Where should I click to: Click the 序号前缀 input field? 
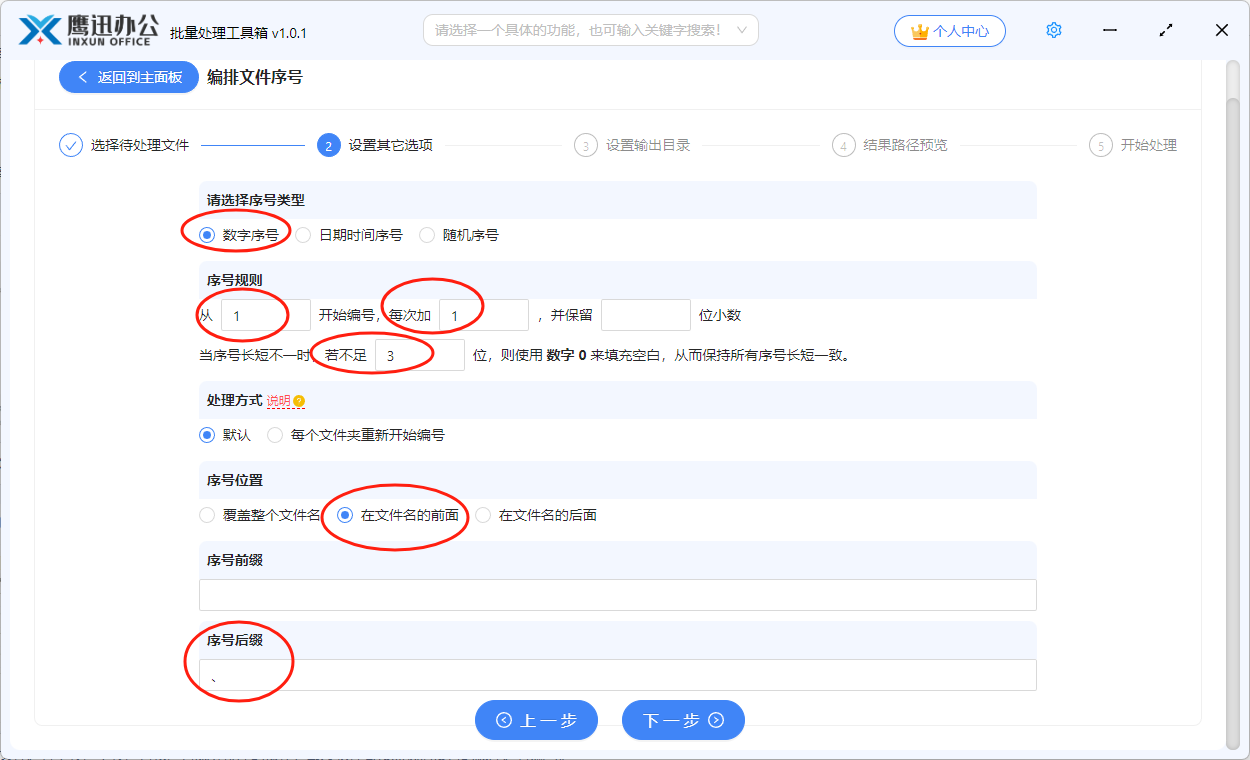click(618, 595)
